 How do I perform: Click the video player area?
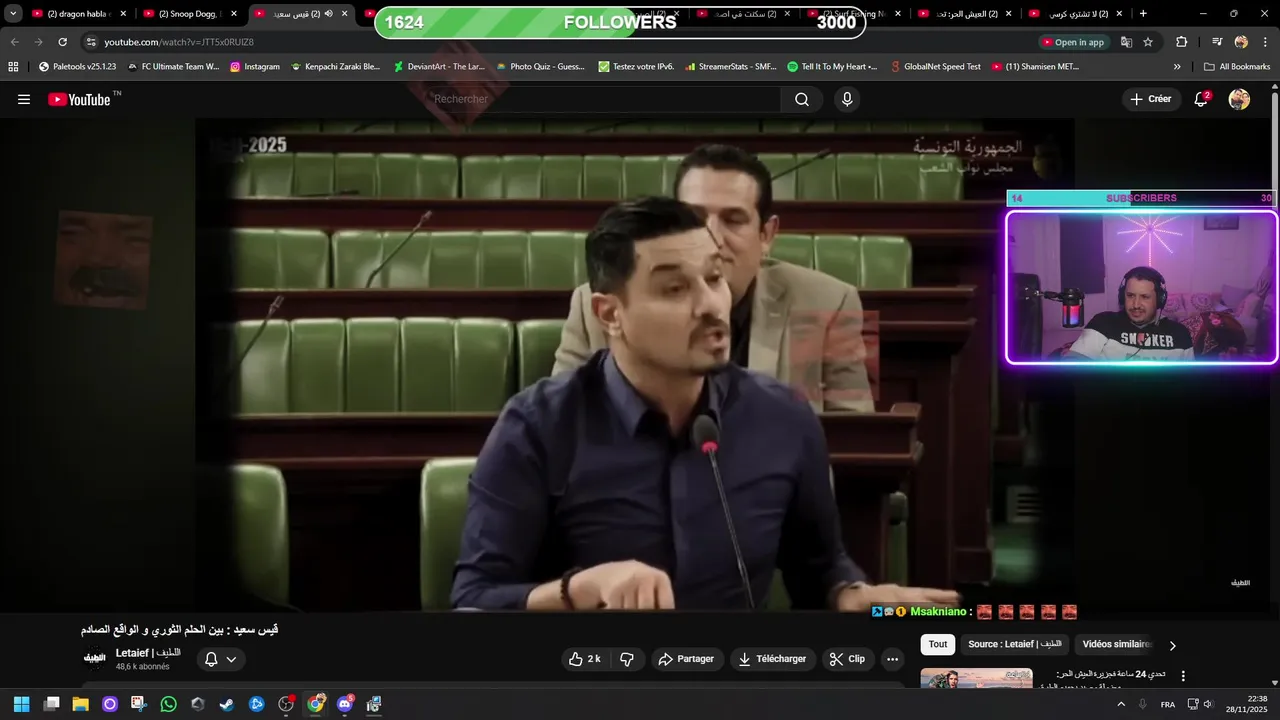pyautogui.click(x=635, y=365)
